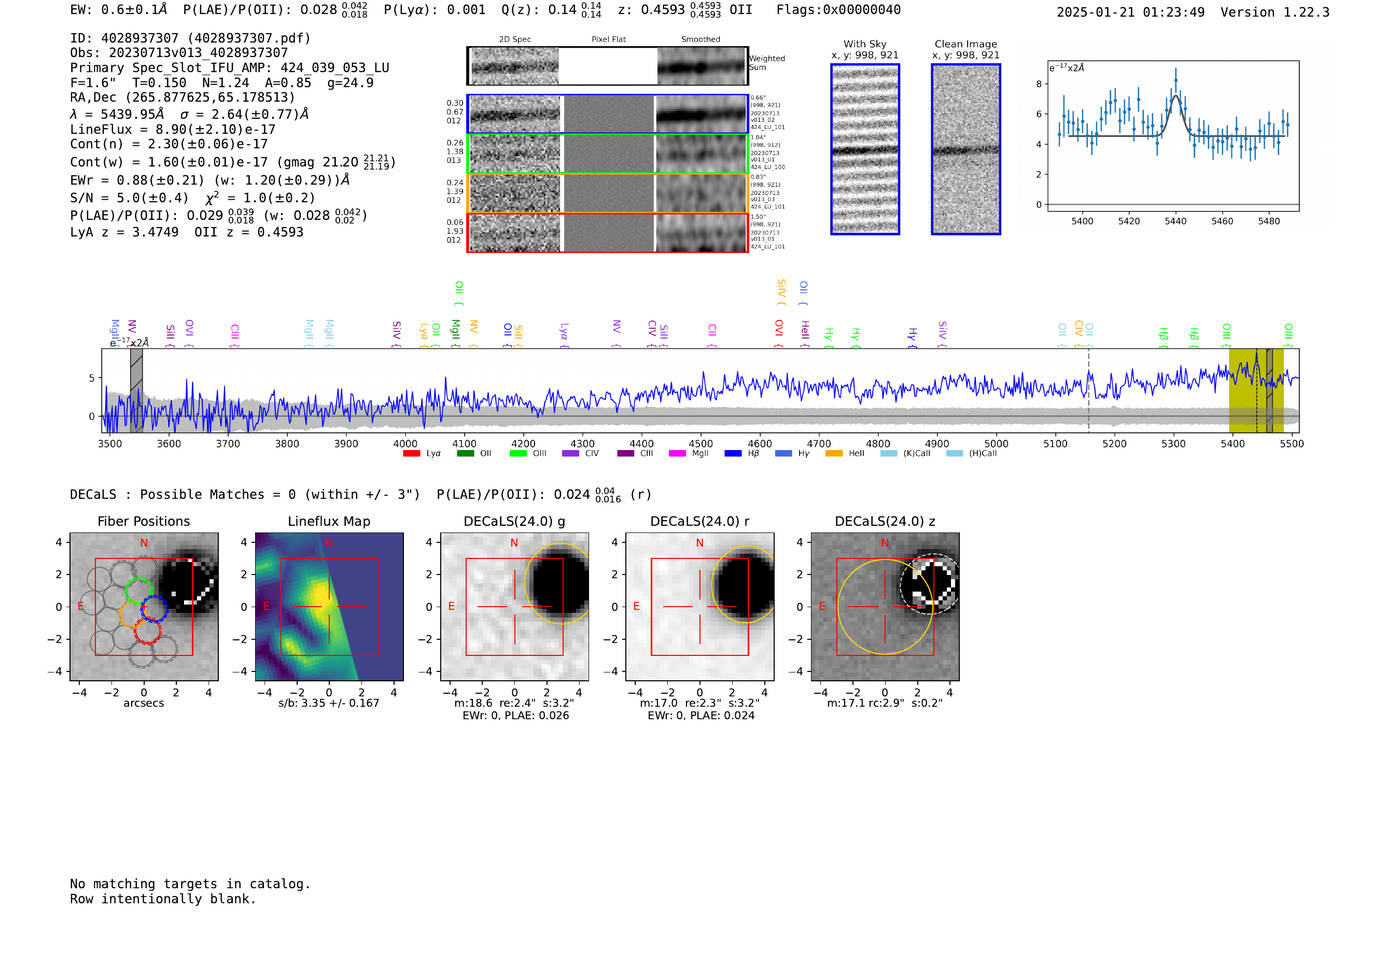Click the LineFlux = 8.90(±2.10)e-17 text
This screenshot has height=953, width=1400.
173,129
